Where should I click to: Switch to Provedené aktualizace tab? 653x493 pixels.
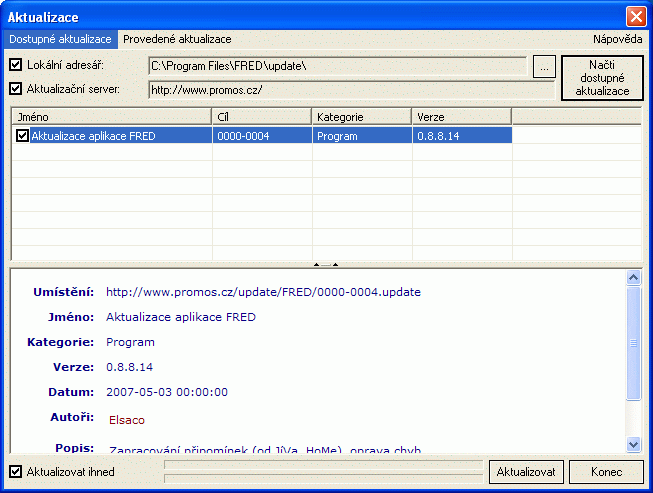click(177, 39)
